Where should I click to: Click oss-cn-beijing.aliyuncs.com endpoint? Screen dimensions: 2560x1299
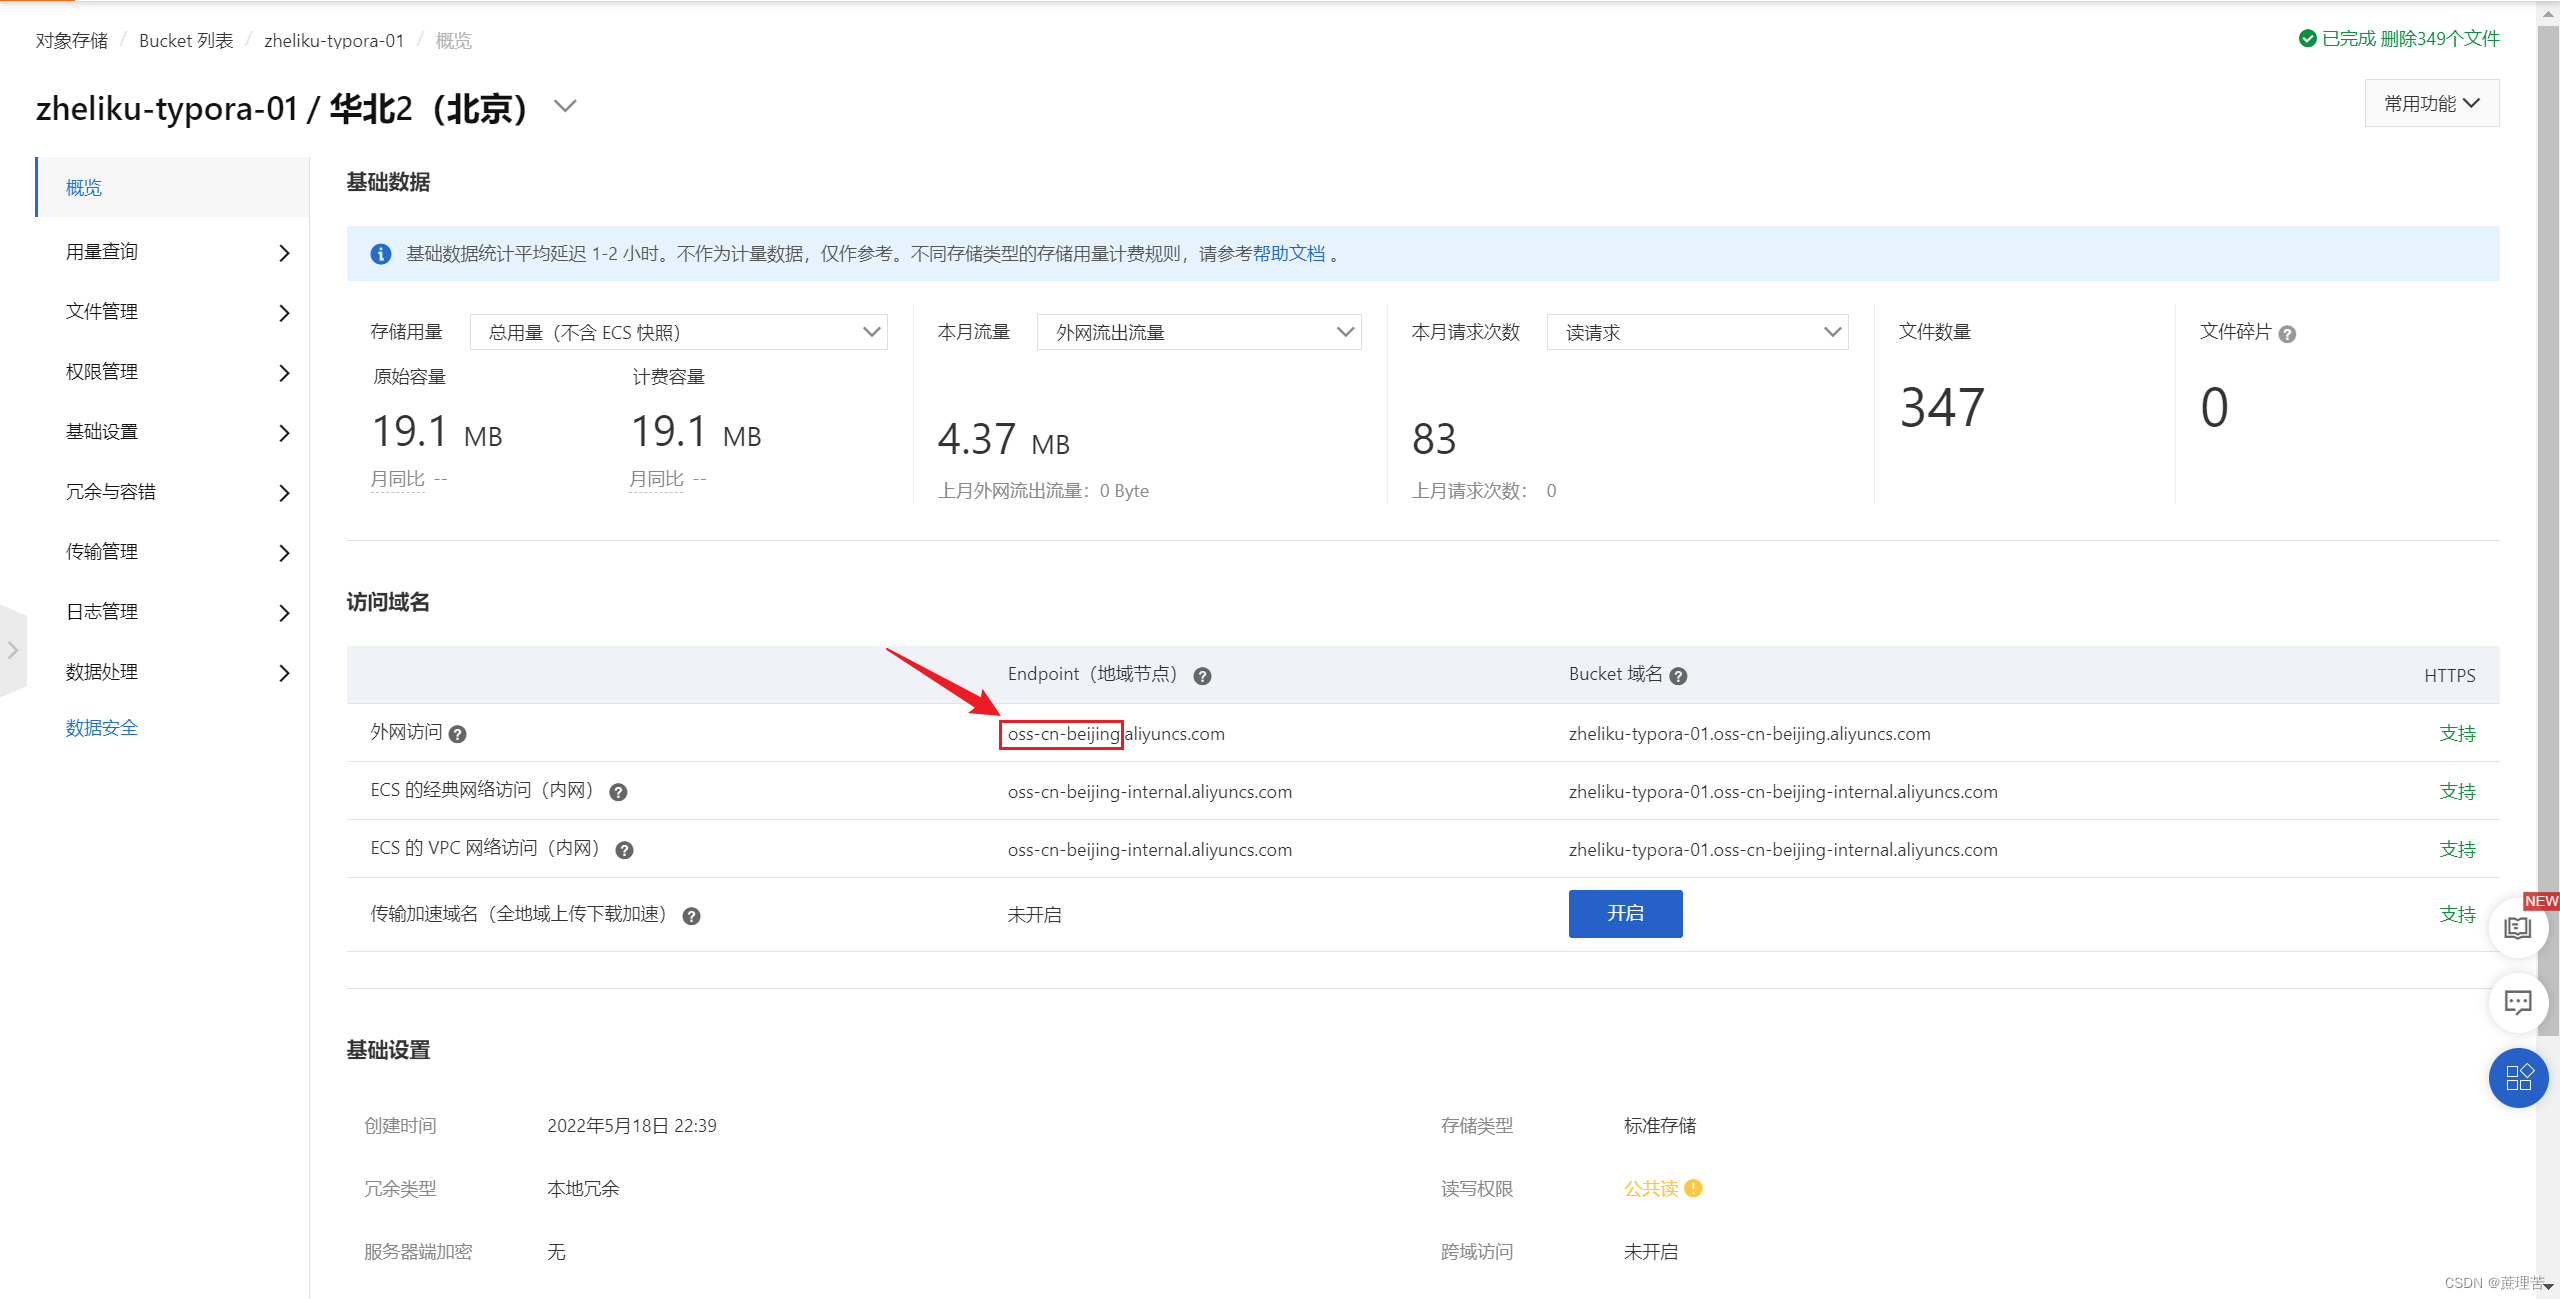click(1116, 734)
